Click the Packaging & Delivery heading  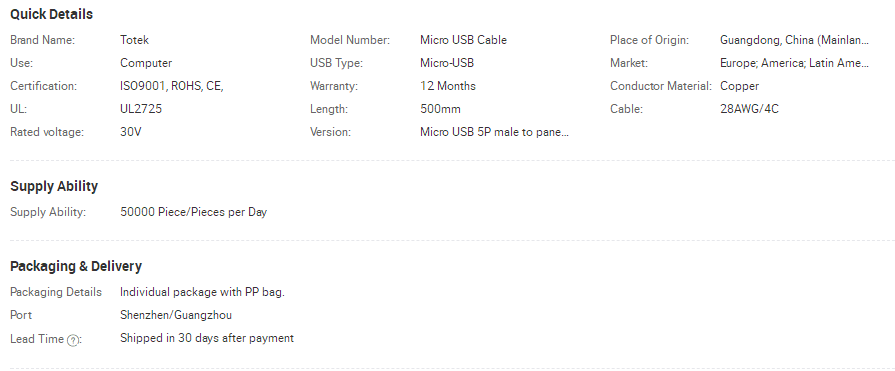click(x=76, y=266)
